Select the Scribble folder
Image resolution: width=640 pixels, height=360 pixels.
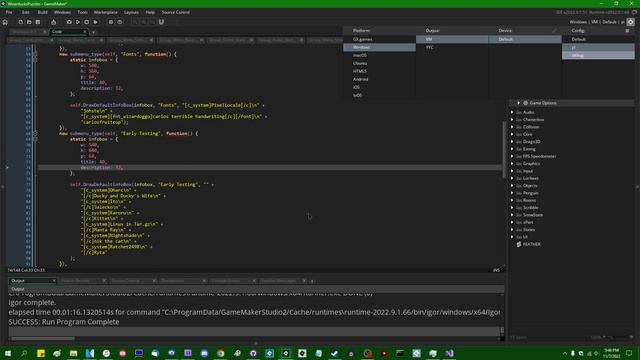[x=531, y=208]
